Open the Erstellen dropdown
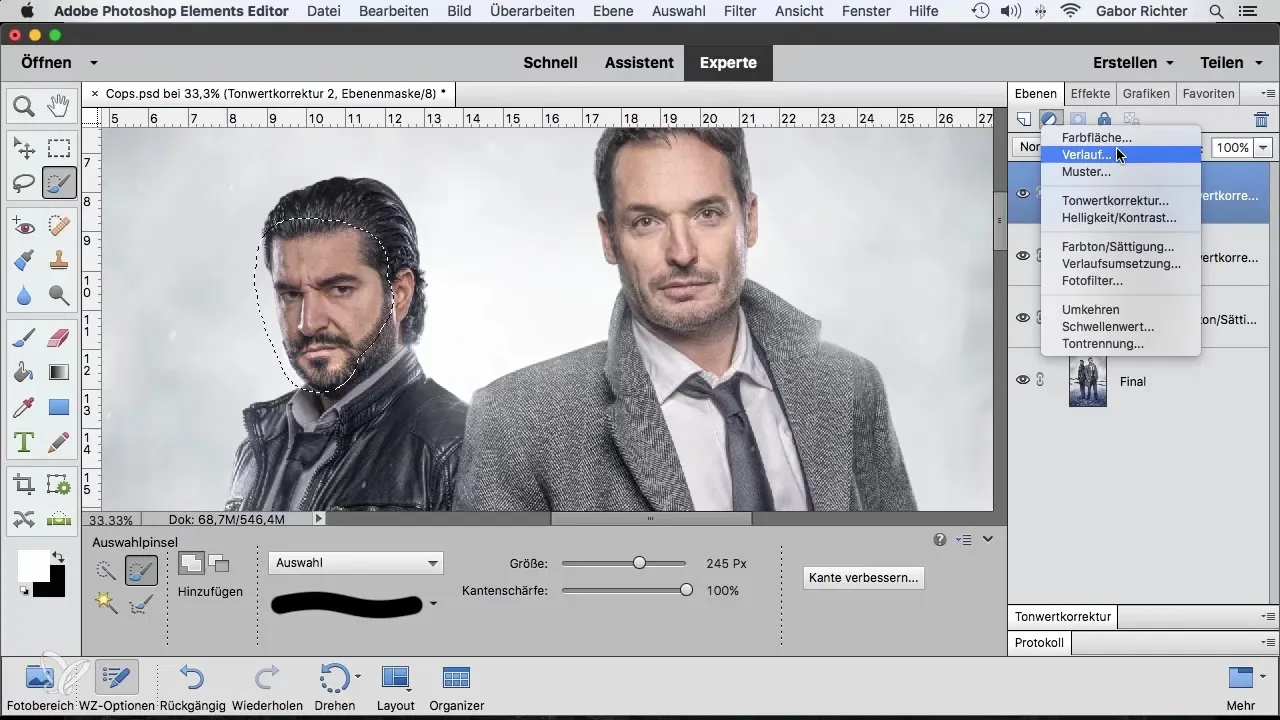The image size is (1280, 720). pos(1133,62)
